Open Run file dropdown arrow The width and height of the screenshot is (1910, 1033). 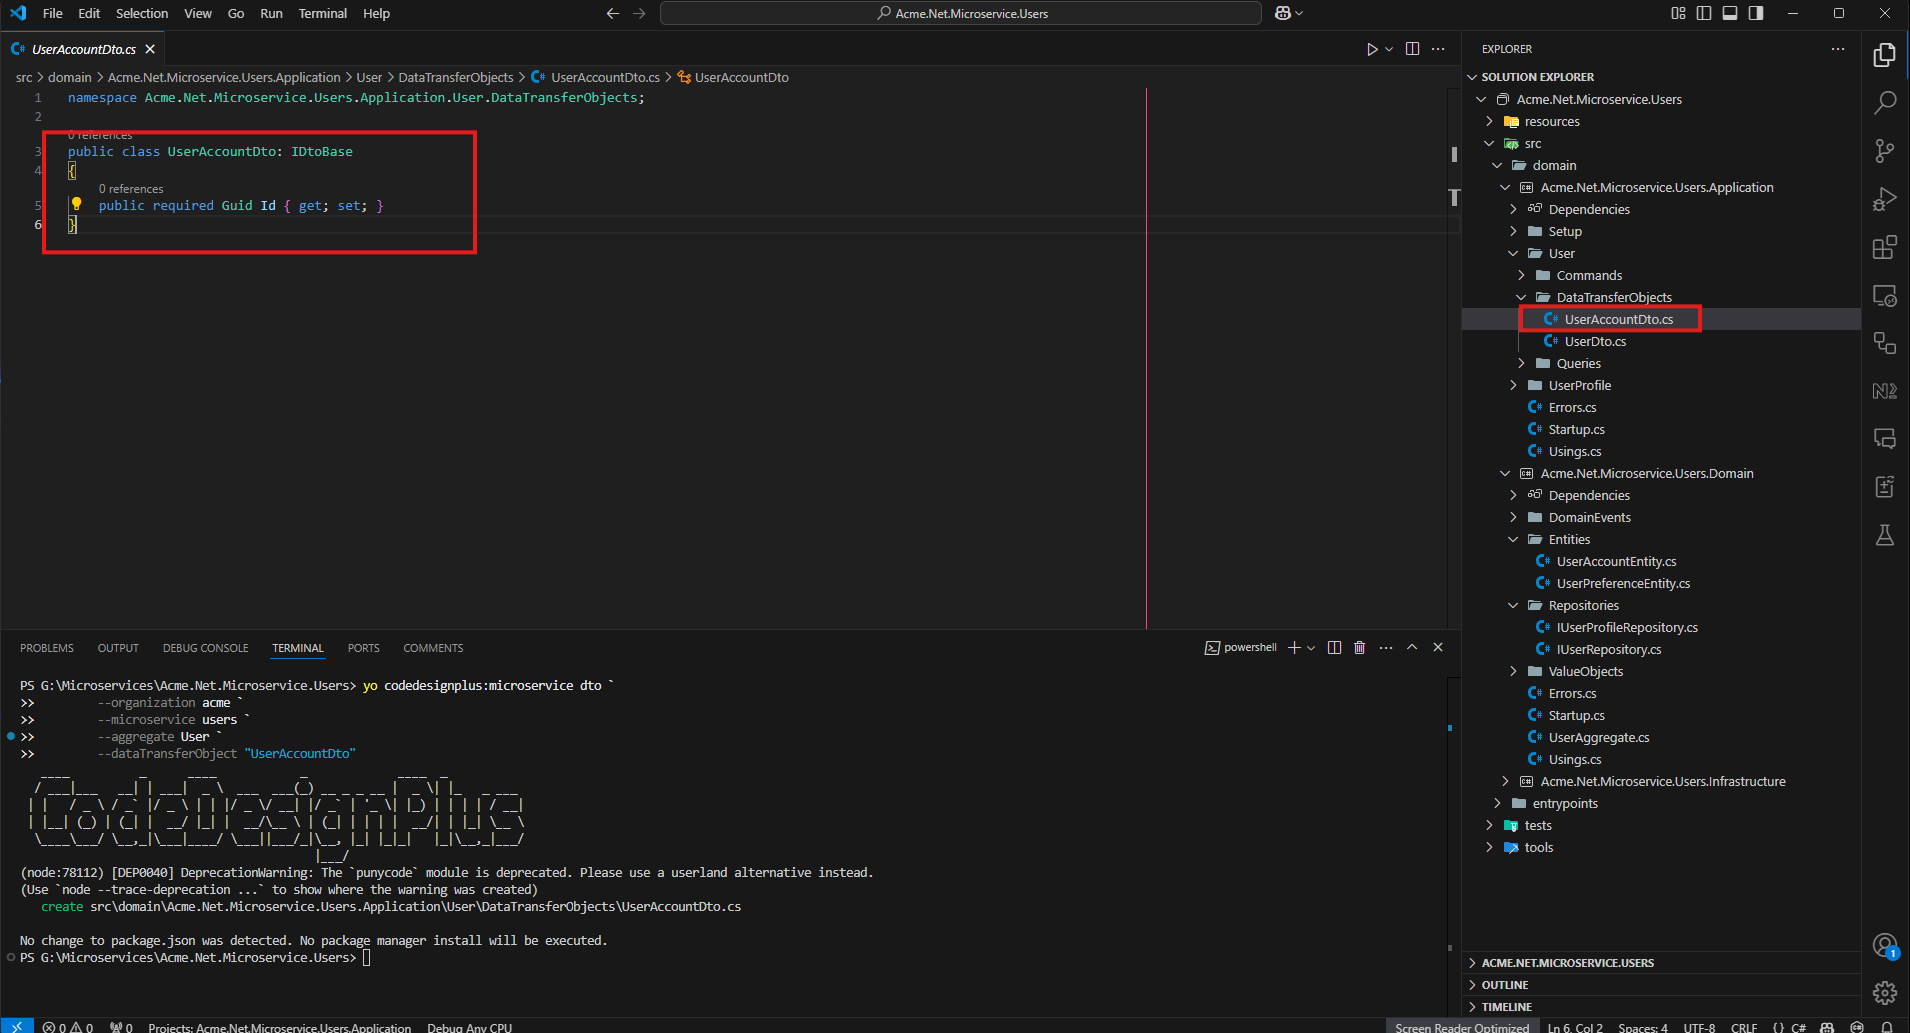[x=1389, y=49]
